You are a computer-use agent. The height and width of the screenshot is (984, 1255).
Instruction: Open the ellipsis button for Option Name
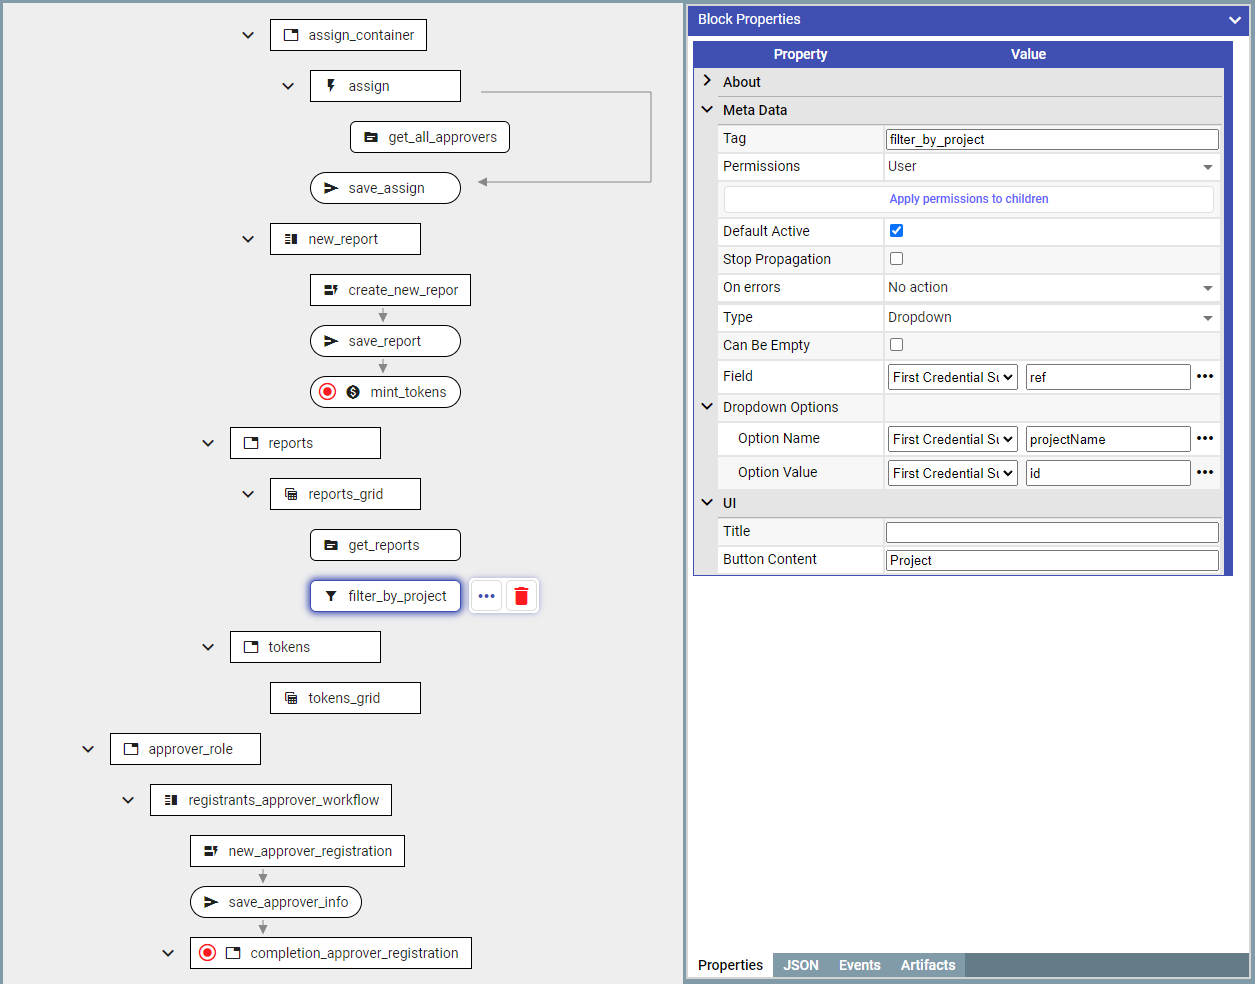point(1205,439)
